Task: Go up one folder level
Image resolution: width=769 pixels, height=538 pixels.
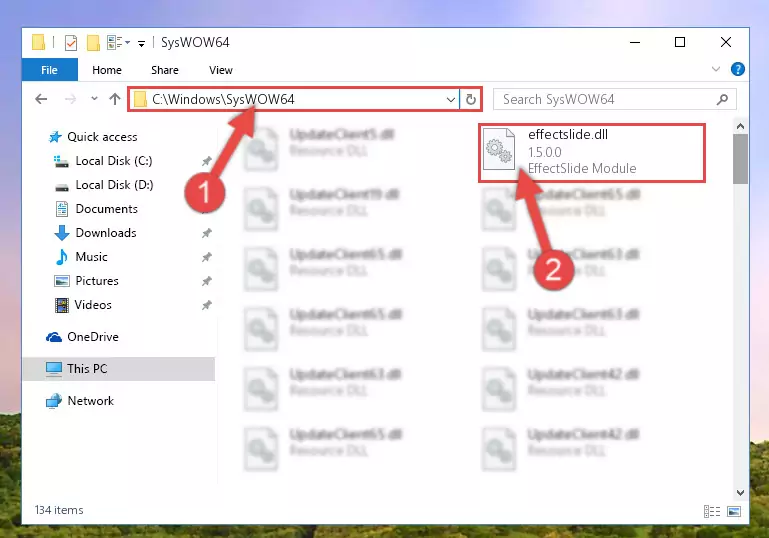Action: (115, 99)
